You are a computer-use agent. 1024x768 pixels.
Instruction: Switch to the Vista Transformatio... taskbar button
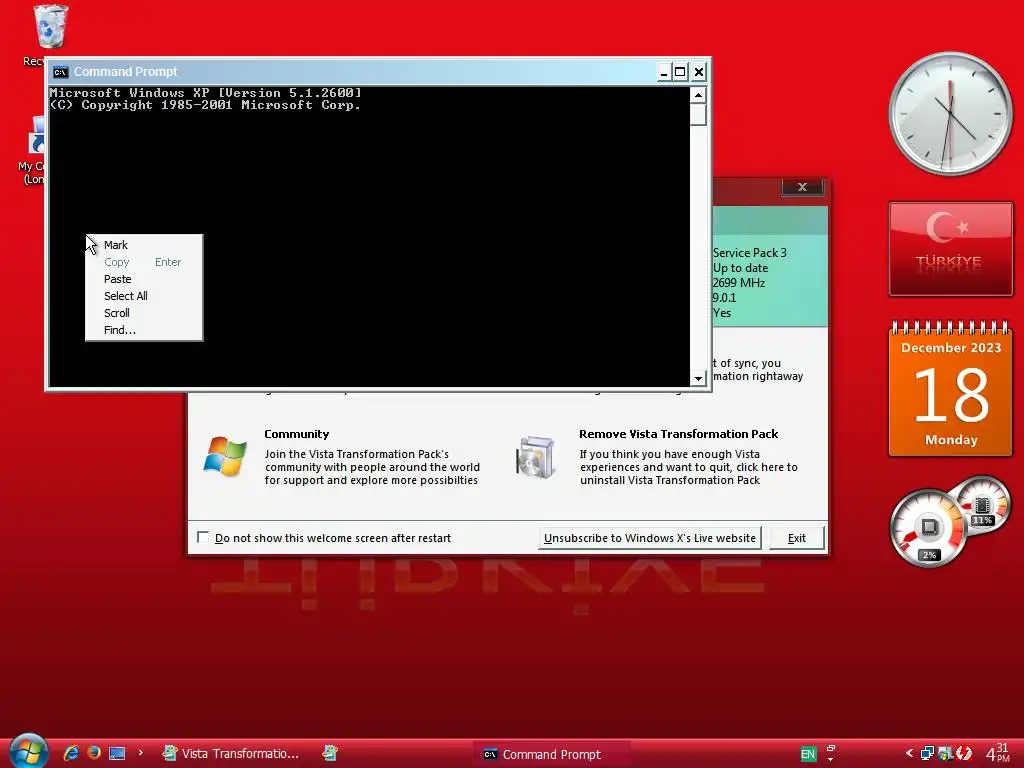coord(231,754)
